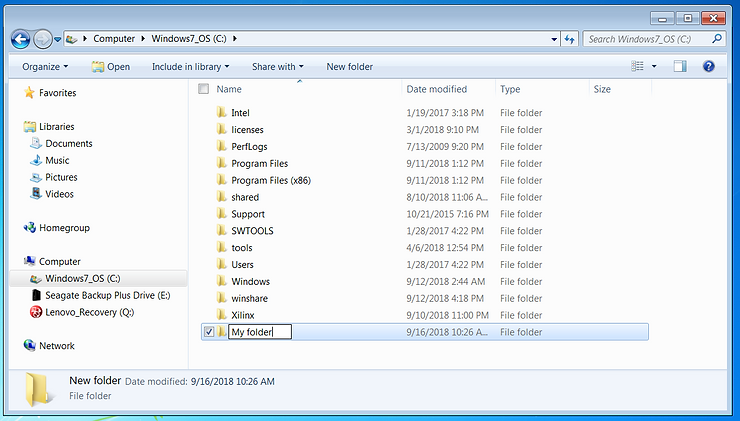Uncheck the checkbox next to My folder
The image size is (740, 421).
tap(209, 332)
